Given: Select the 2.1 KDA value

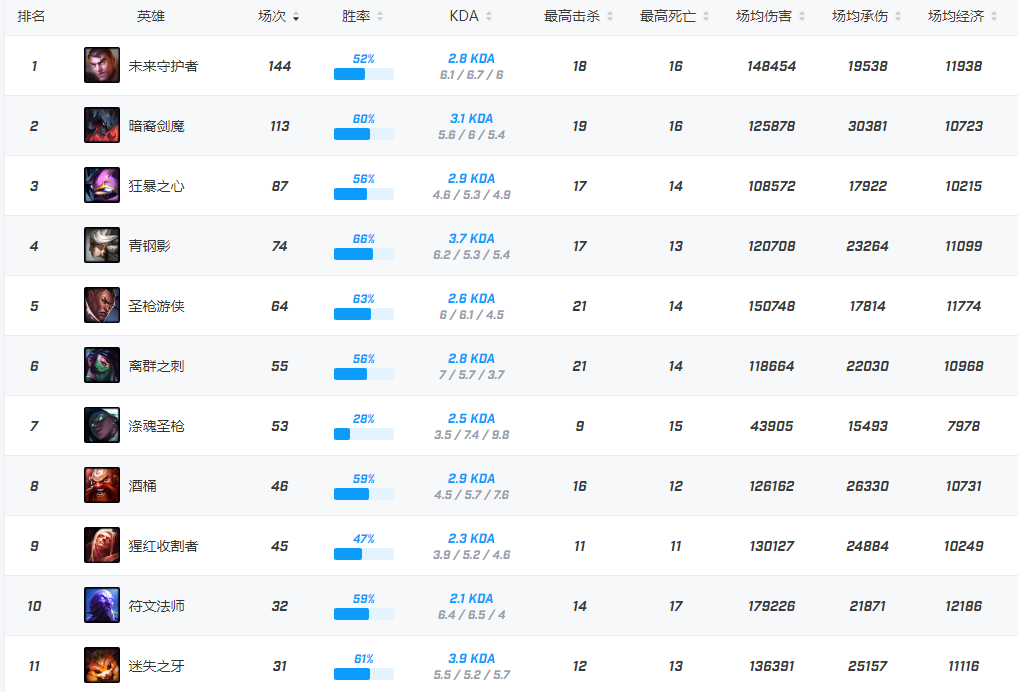Looking at the screenshot, I should [471, 599].
